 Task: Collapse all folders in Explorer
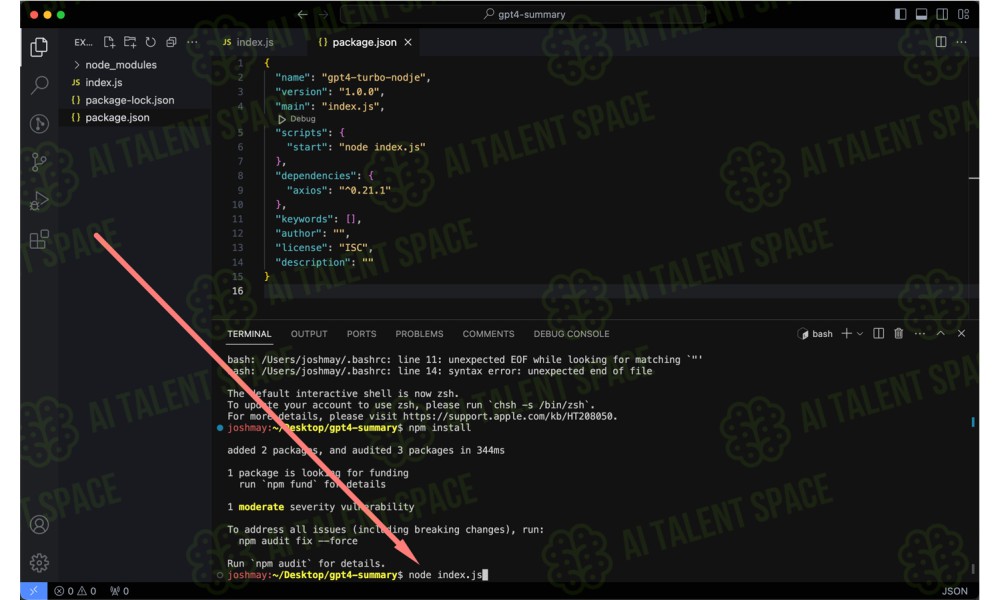pyautogui.click(x=171, y=42)
